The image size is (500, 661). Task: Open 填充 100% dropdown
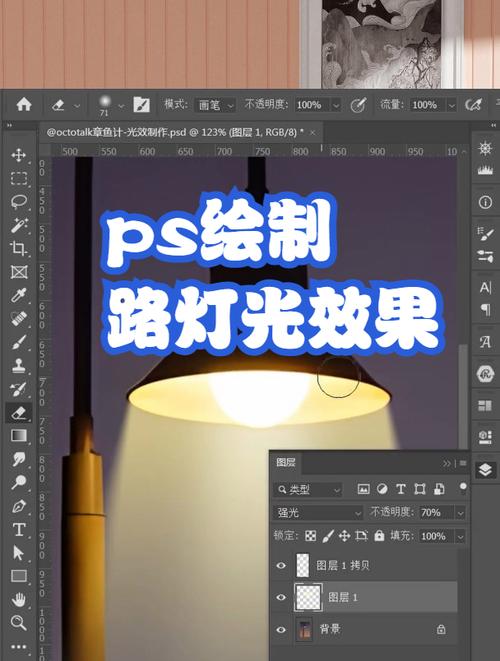click(460, 536)
